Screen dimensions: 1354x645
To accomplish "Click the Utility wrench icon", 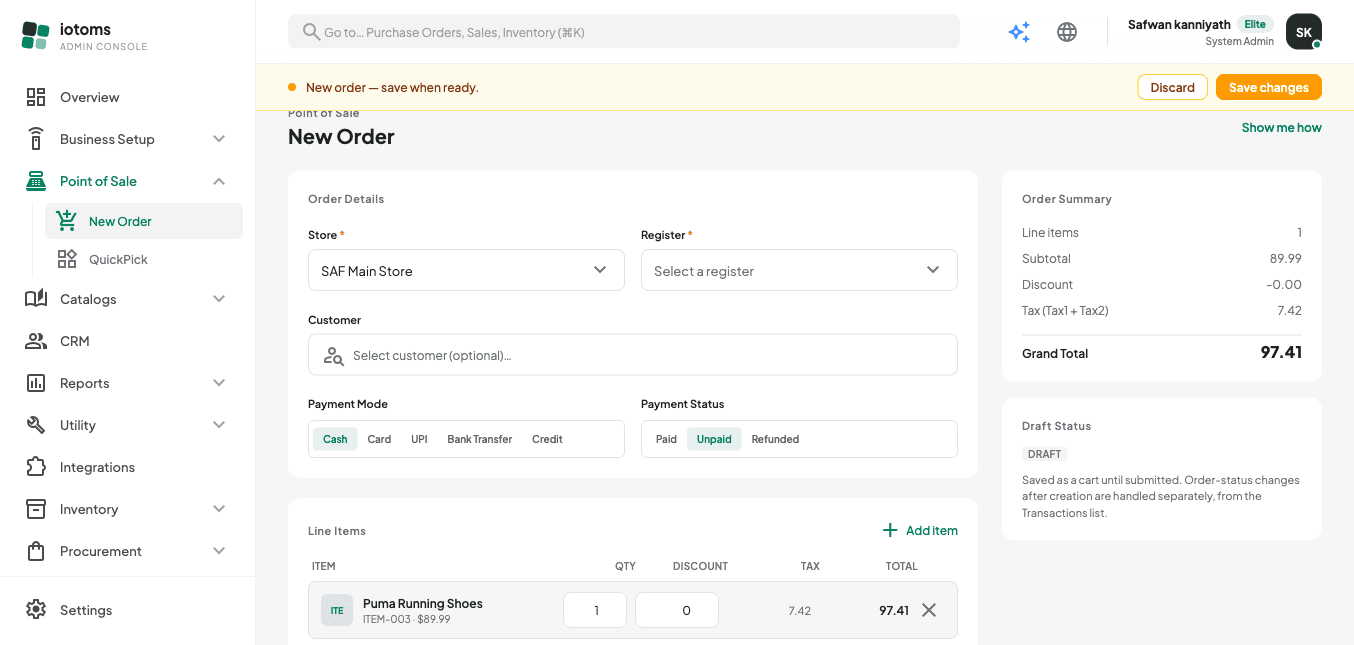I will [36, 425].
